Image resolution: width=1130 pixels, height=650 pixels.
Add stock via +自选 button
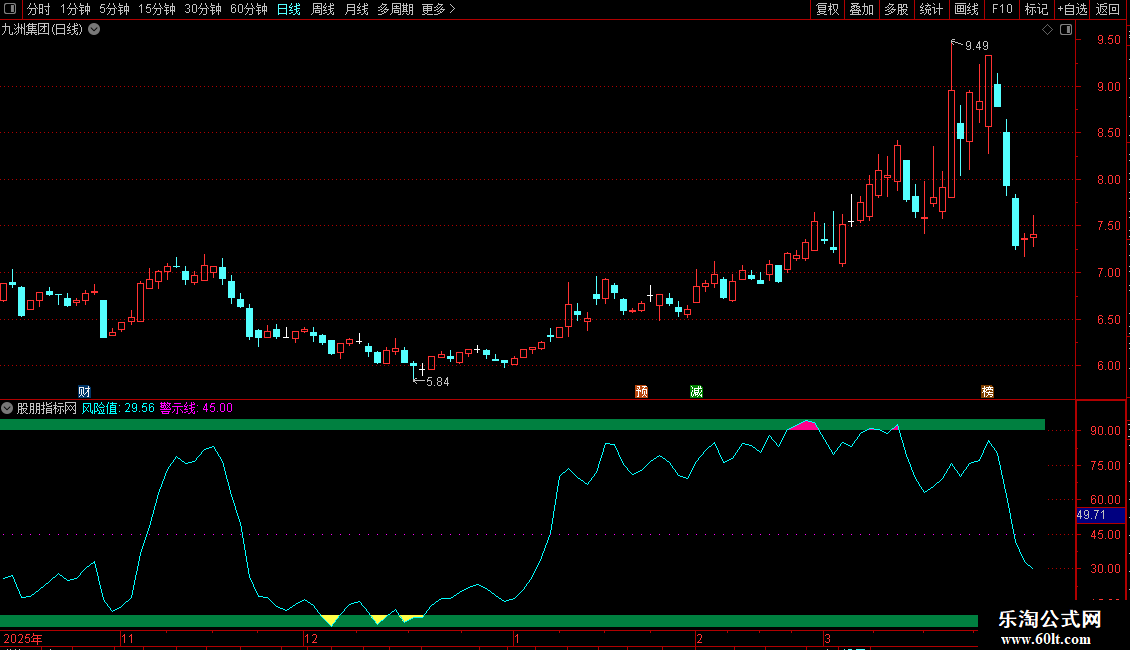pos(1072,9)
